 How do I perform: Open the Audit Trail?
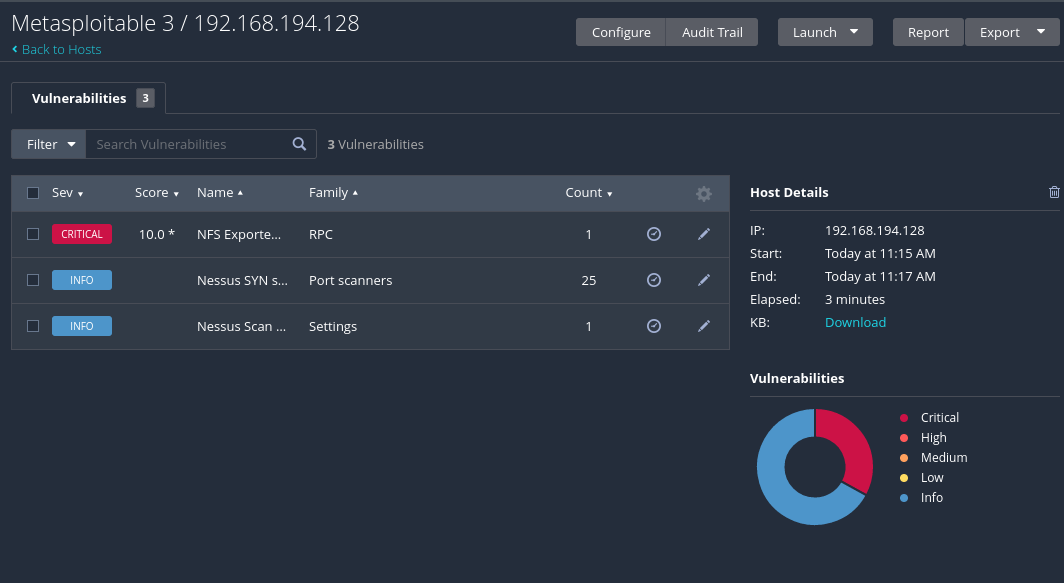(x=712, y=32)
